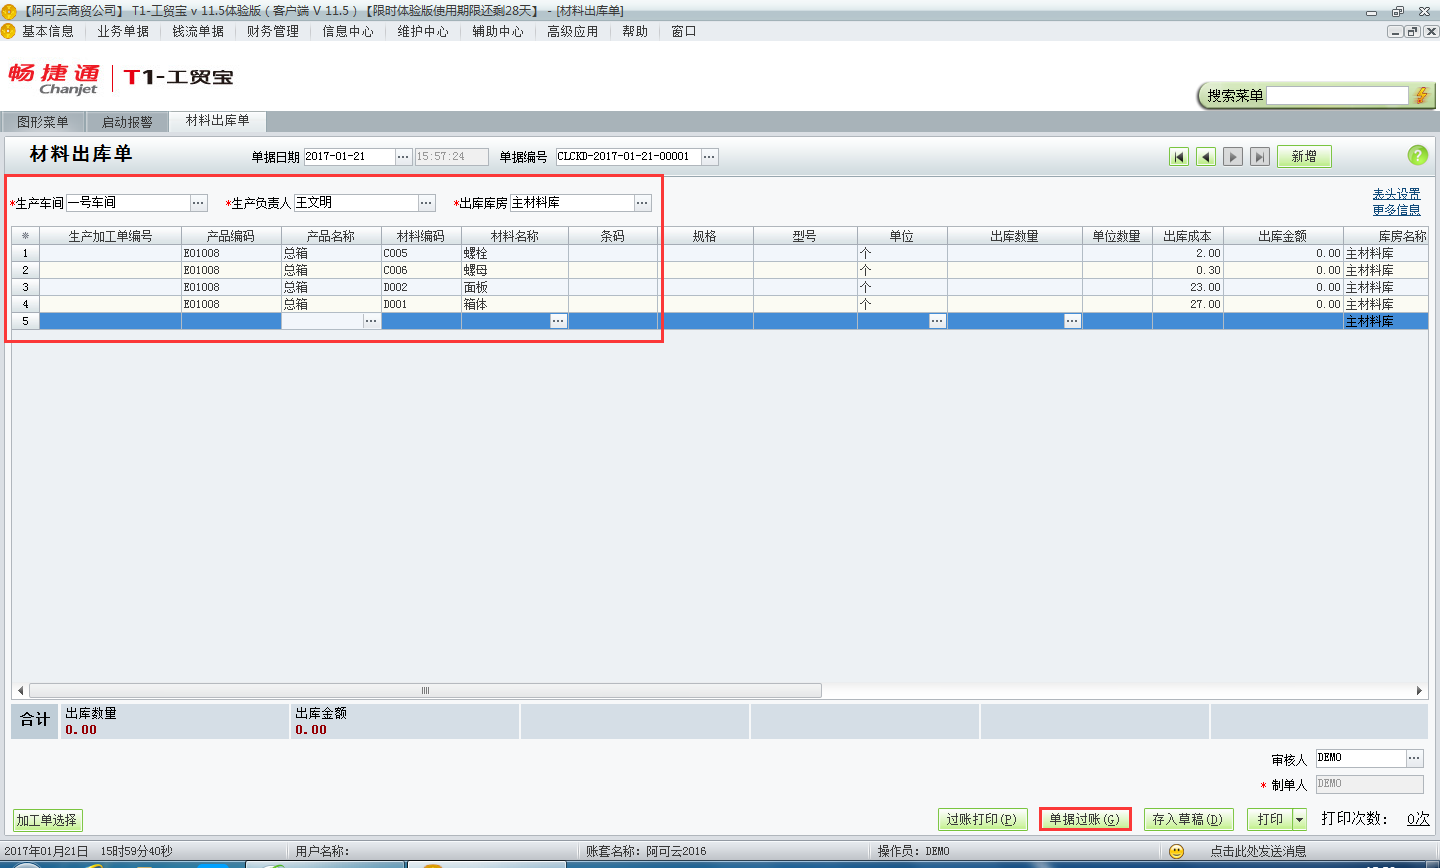Click the lightning search icon
1440x868 pixels.
[x=1421, y=96]
